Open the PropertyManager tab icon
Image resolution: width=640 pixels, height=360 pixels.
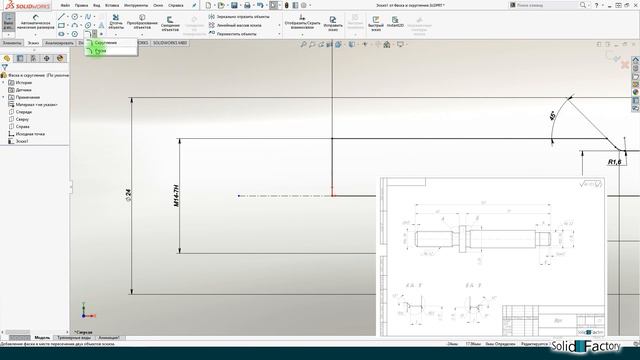pyautogui.click(x=20, y=58)
